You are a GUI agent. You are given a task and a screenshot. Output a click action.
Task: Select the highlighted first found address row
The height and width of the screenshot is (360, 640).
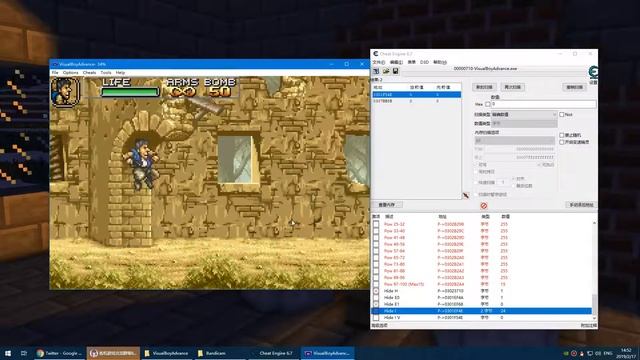point(416,95)
